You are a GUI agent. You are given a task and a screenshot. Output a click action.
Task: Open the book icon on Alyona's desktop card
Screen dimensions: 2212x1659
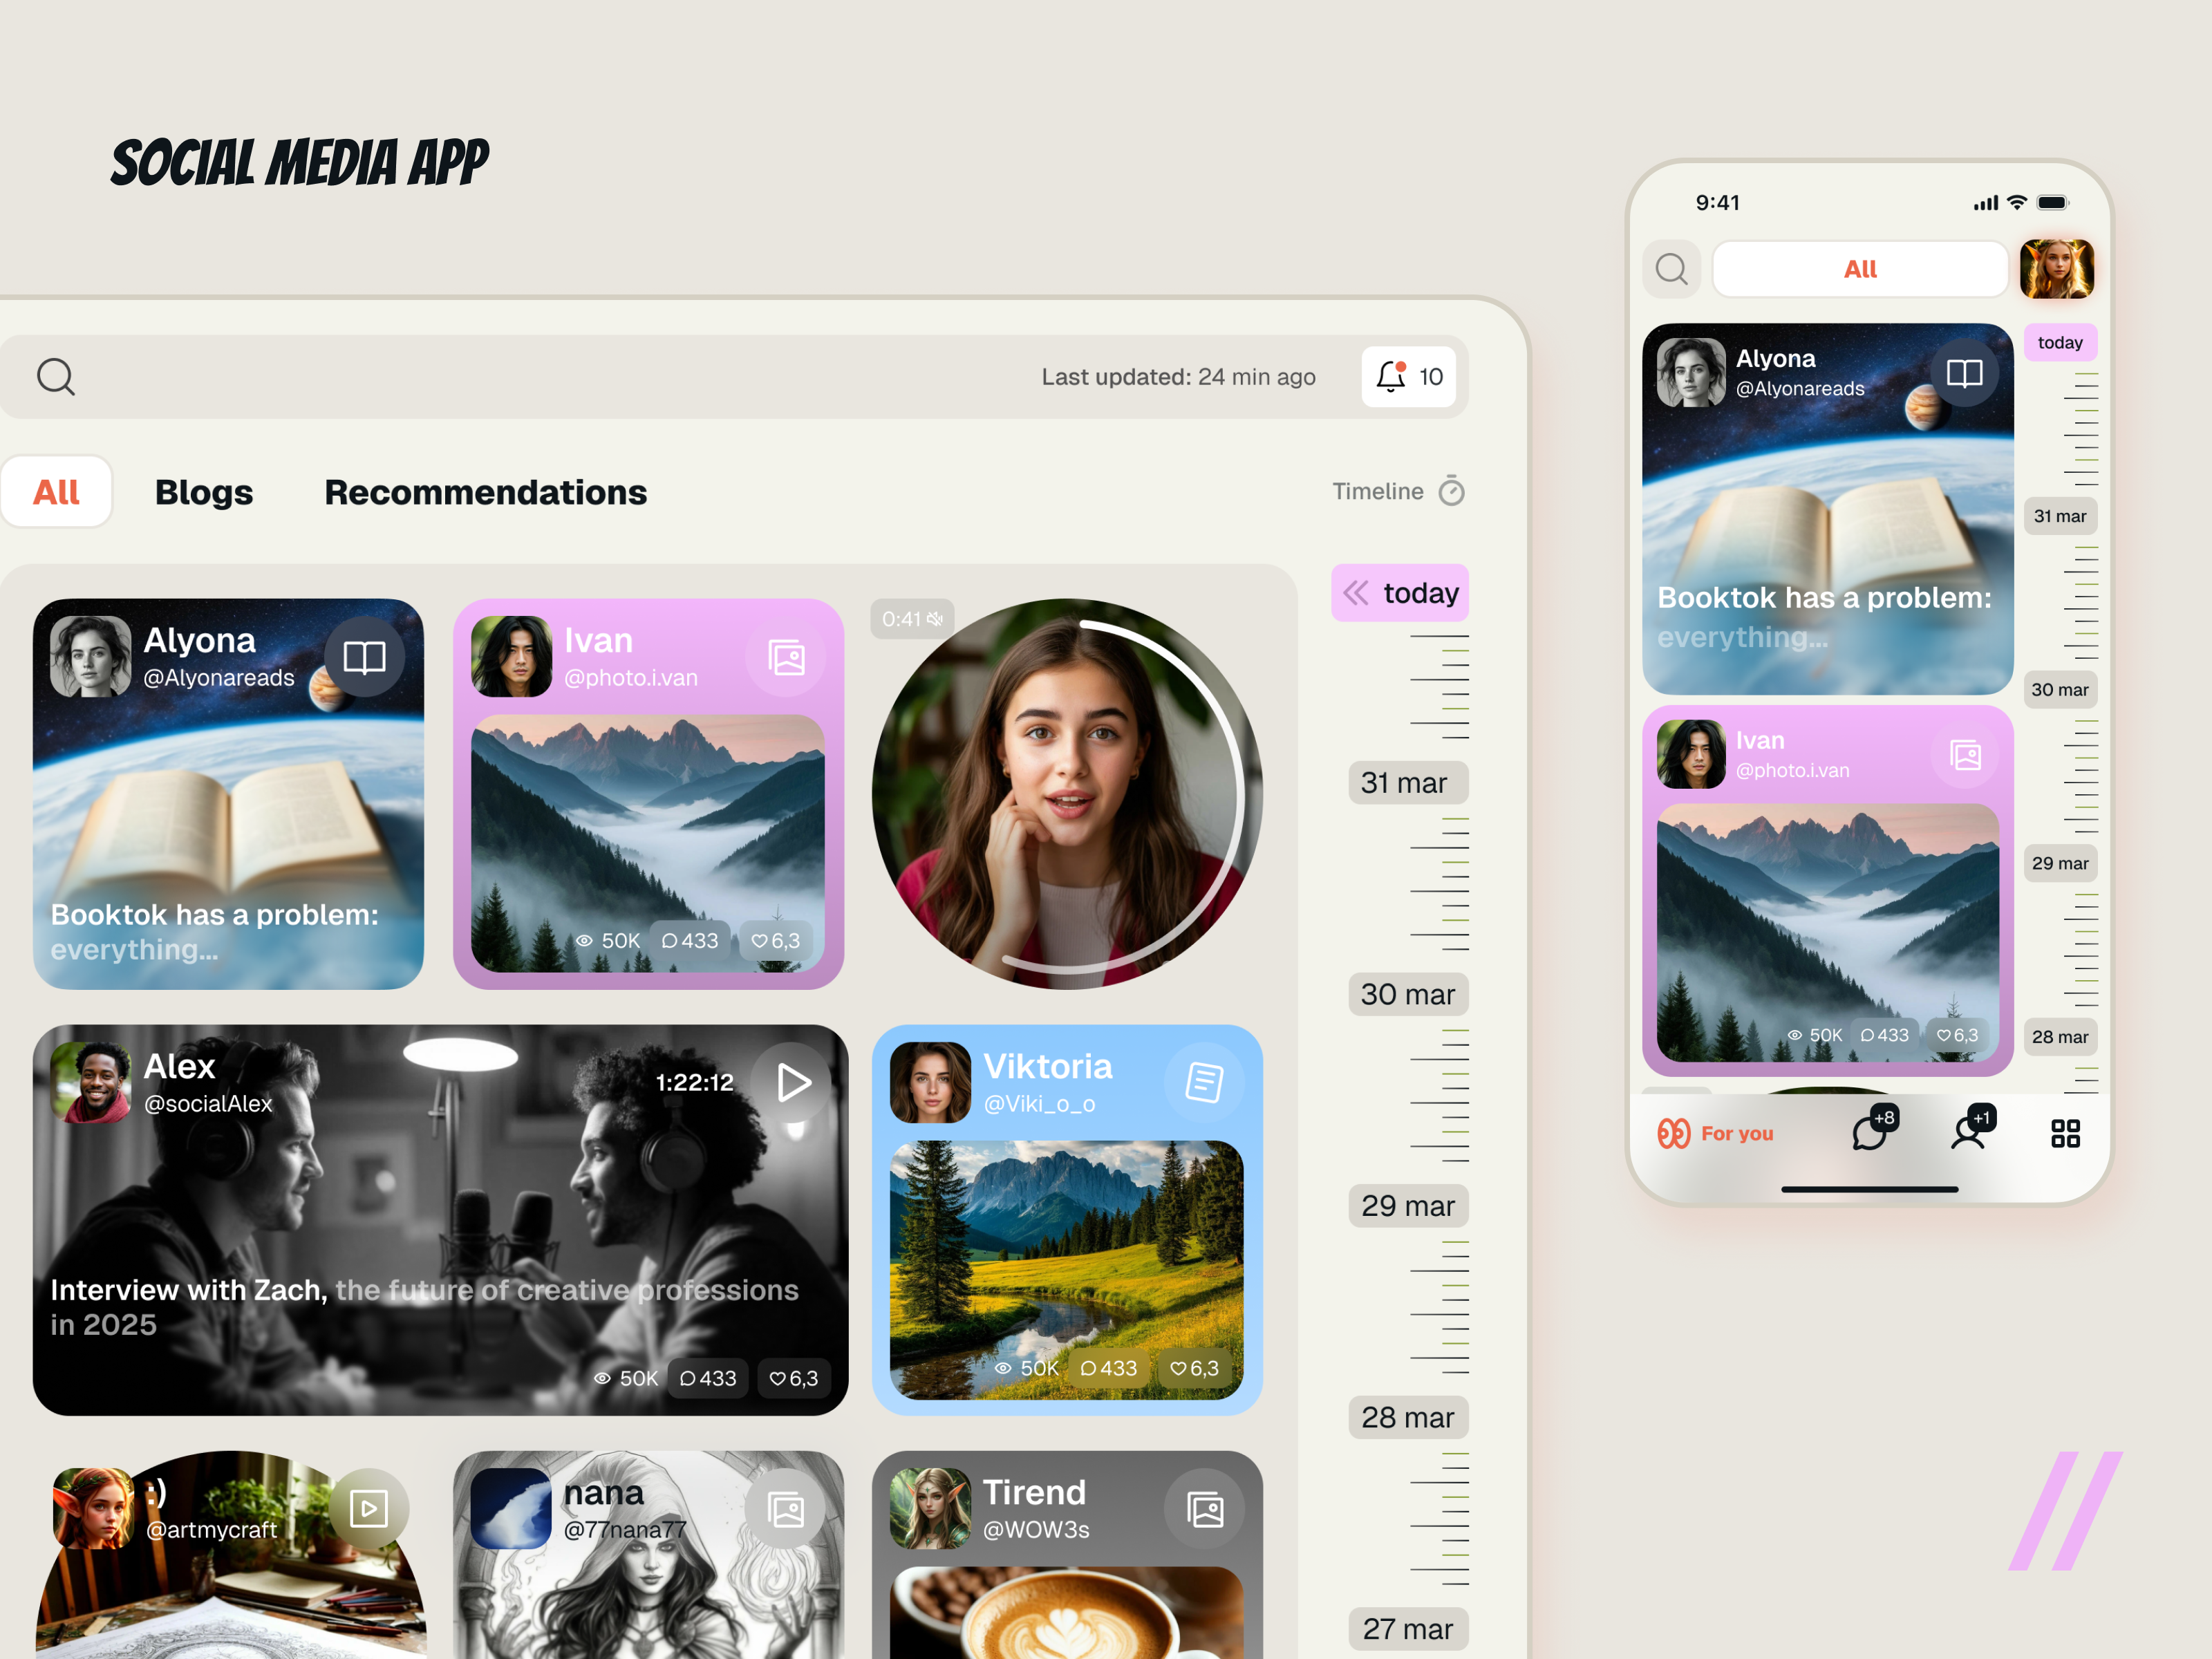365,657
